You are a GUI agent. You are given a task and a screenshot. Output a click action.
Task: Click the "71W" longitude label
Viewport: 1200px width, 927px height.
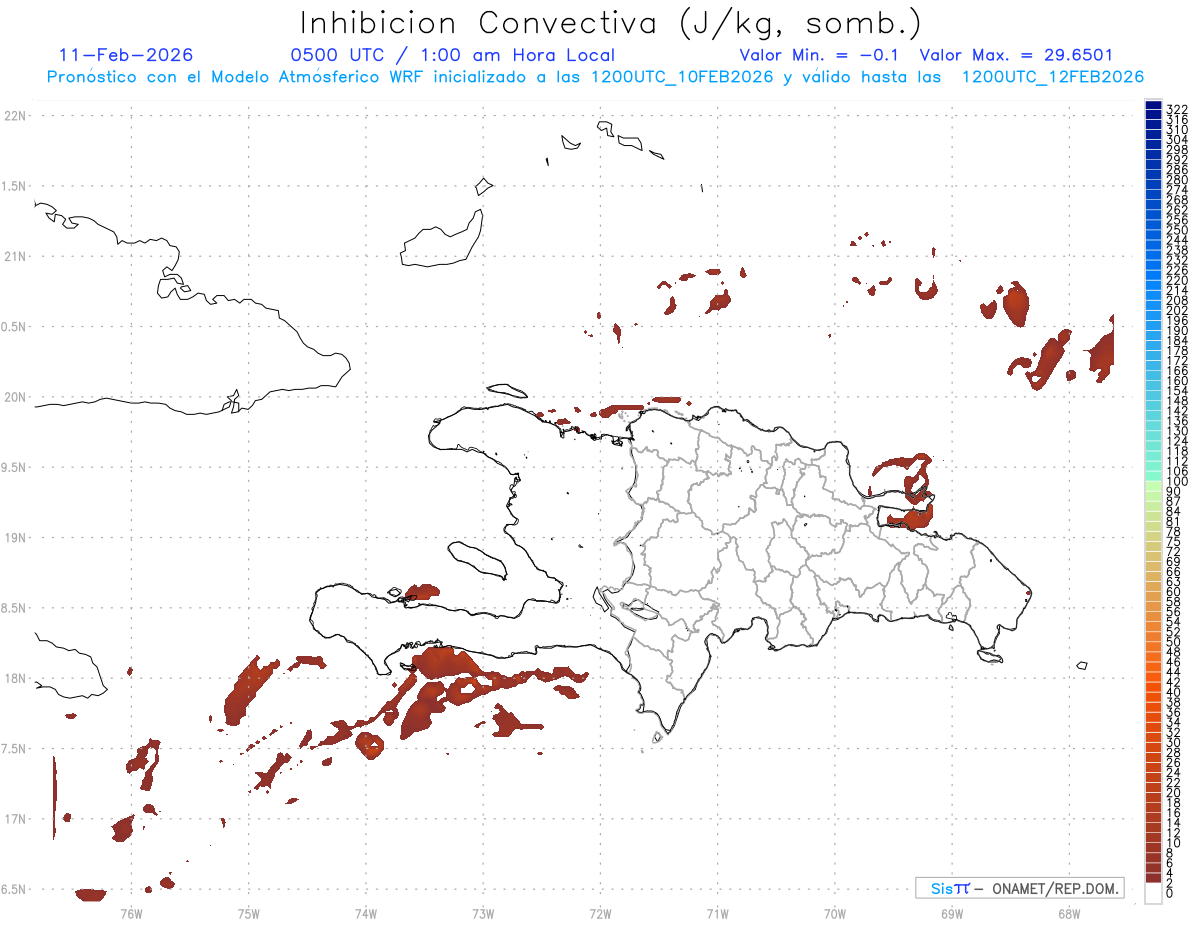click(x=717, y=913)
